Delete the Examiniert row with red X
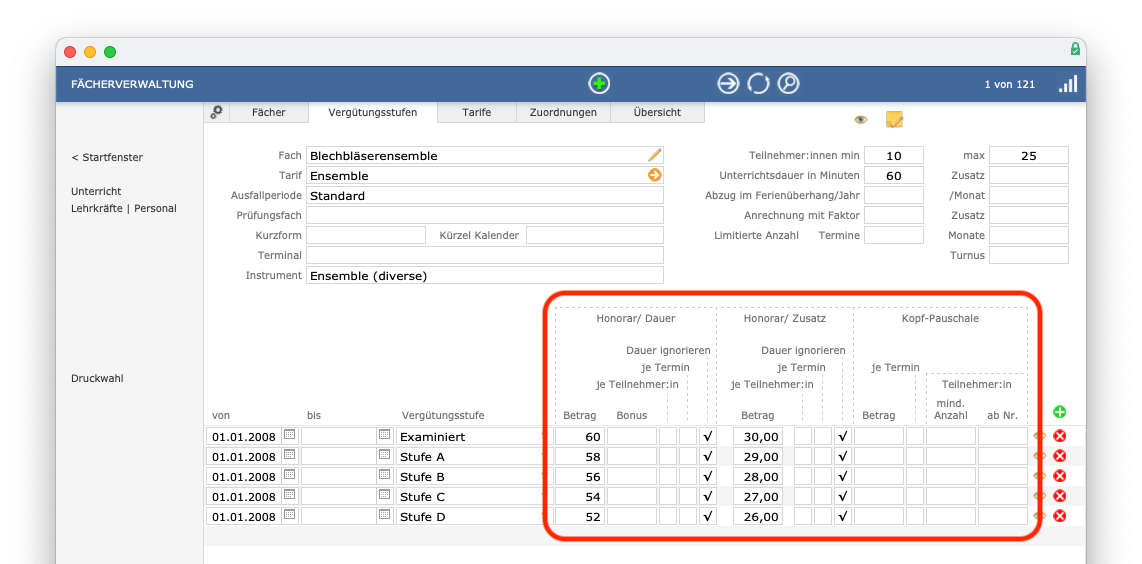1142x564 pixels. coord(1060,436)
